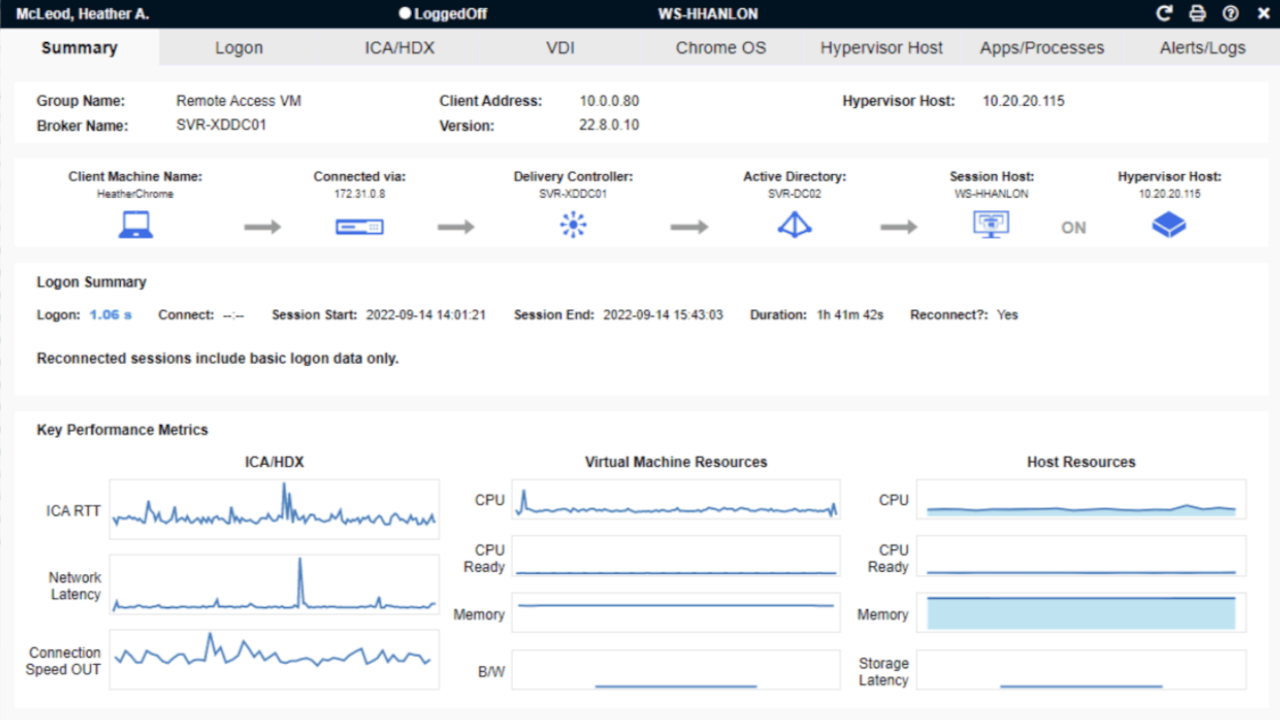Select the ICA RTT chart
The image size is (1280, 720).
tap(274, 511)
